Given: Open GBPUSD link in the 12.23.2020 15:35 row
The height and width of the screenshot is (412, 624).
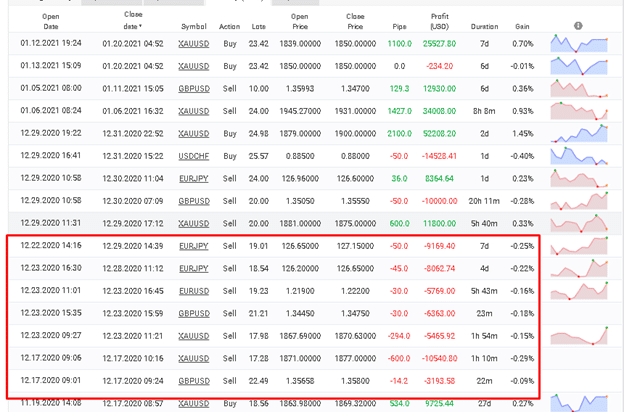Looking at the screenshot, I should click(x=194, y=314).
